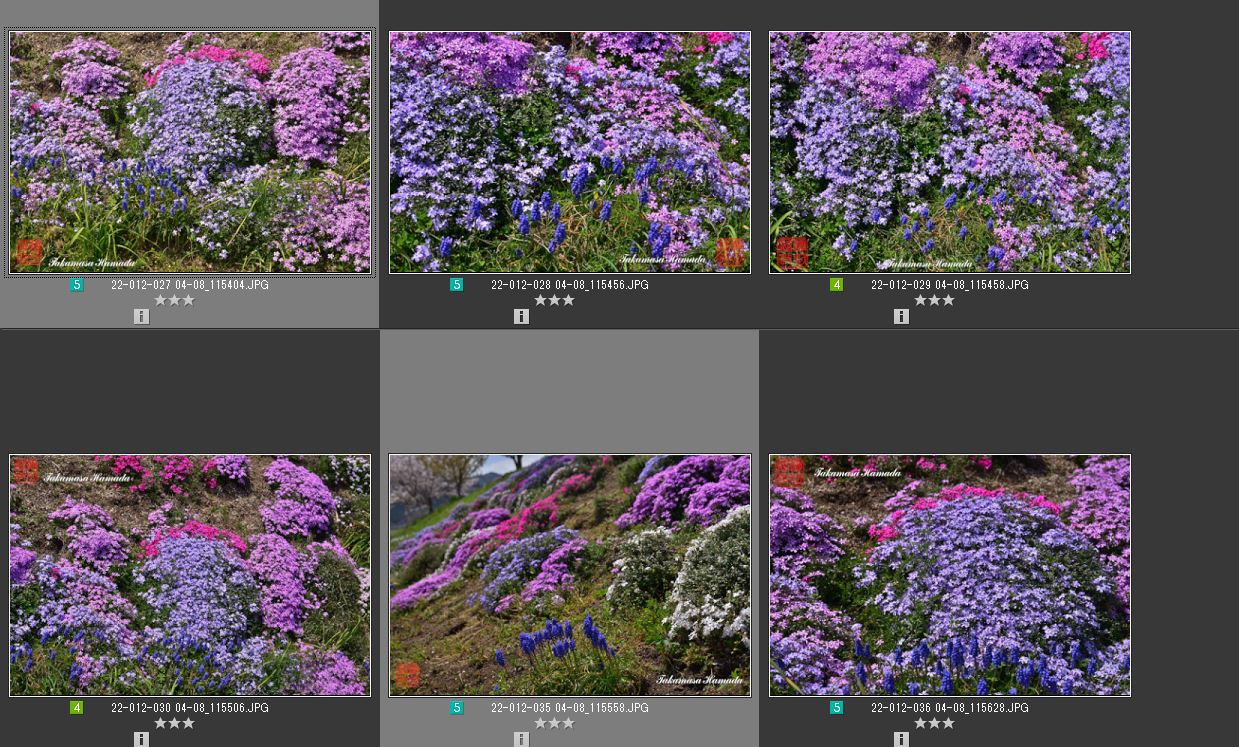1239x747 pixels.
Task: Click third star under 22-012-028 filename
Action: tap(568, 300)
